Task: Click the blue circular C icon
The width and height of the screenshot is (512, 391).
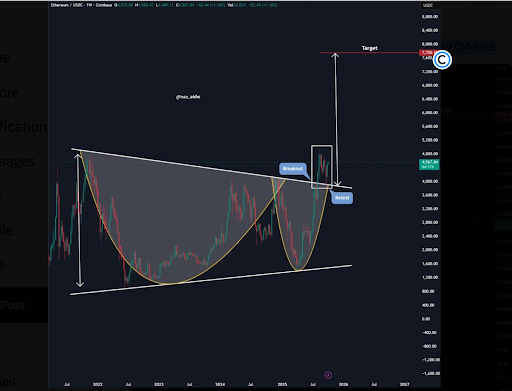Action: click(442, 60)
